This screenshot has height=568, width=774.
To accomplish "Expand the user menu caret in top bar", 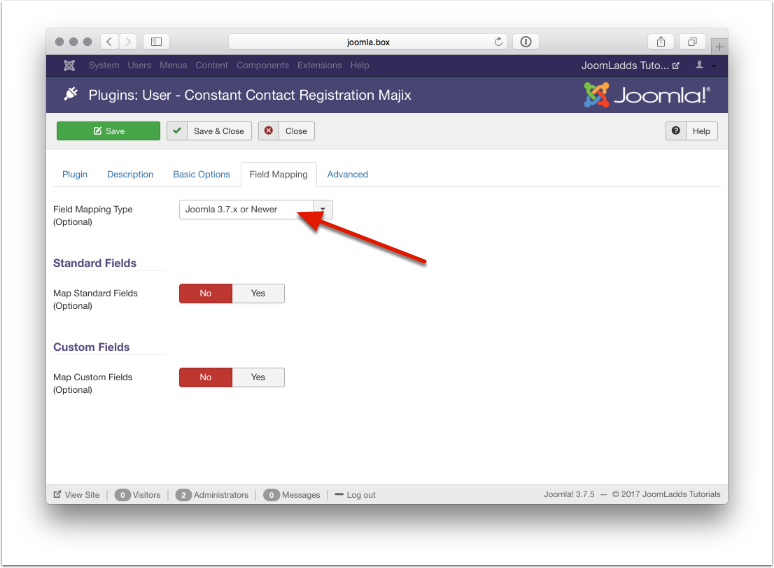I will (714, 66).
